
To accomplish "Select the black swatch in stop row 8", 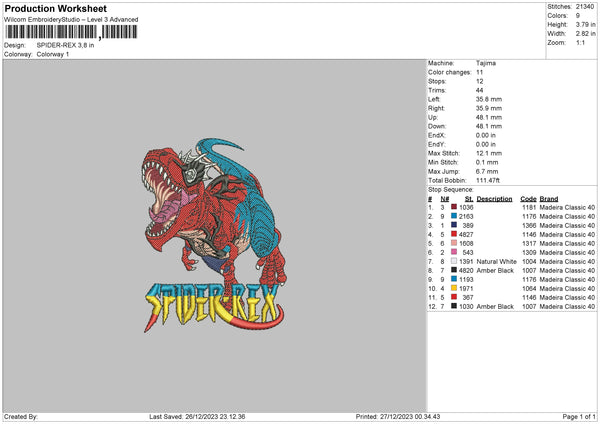I will (454, 270).
